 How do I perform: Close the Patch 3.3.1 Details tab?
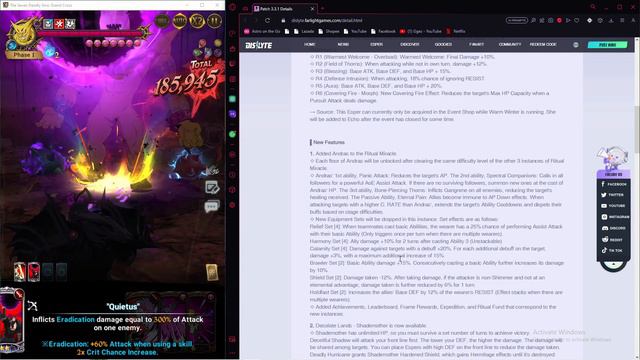313,9
